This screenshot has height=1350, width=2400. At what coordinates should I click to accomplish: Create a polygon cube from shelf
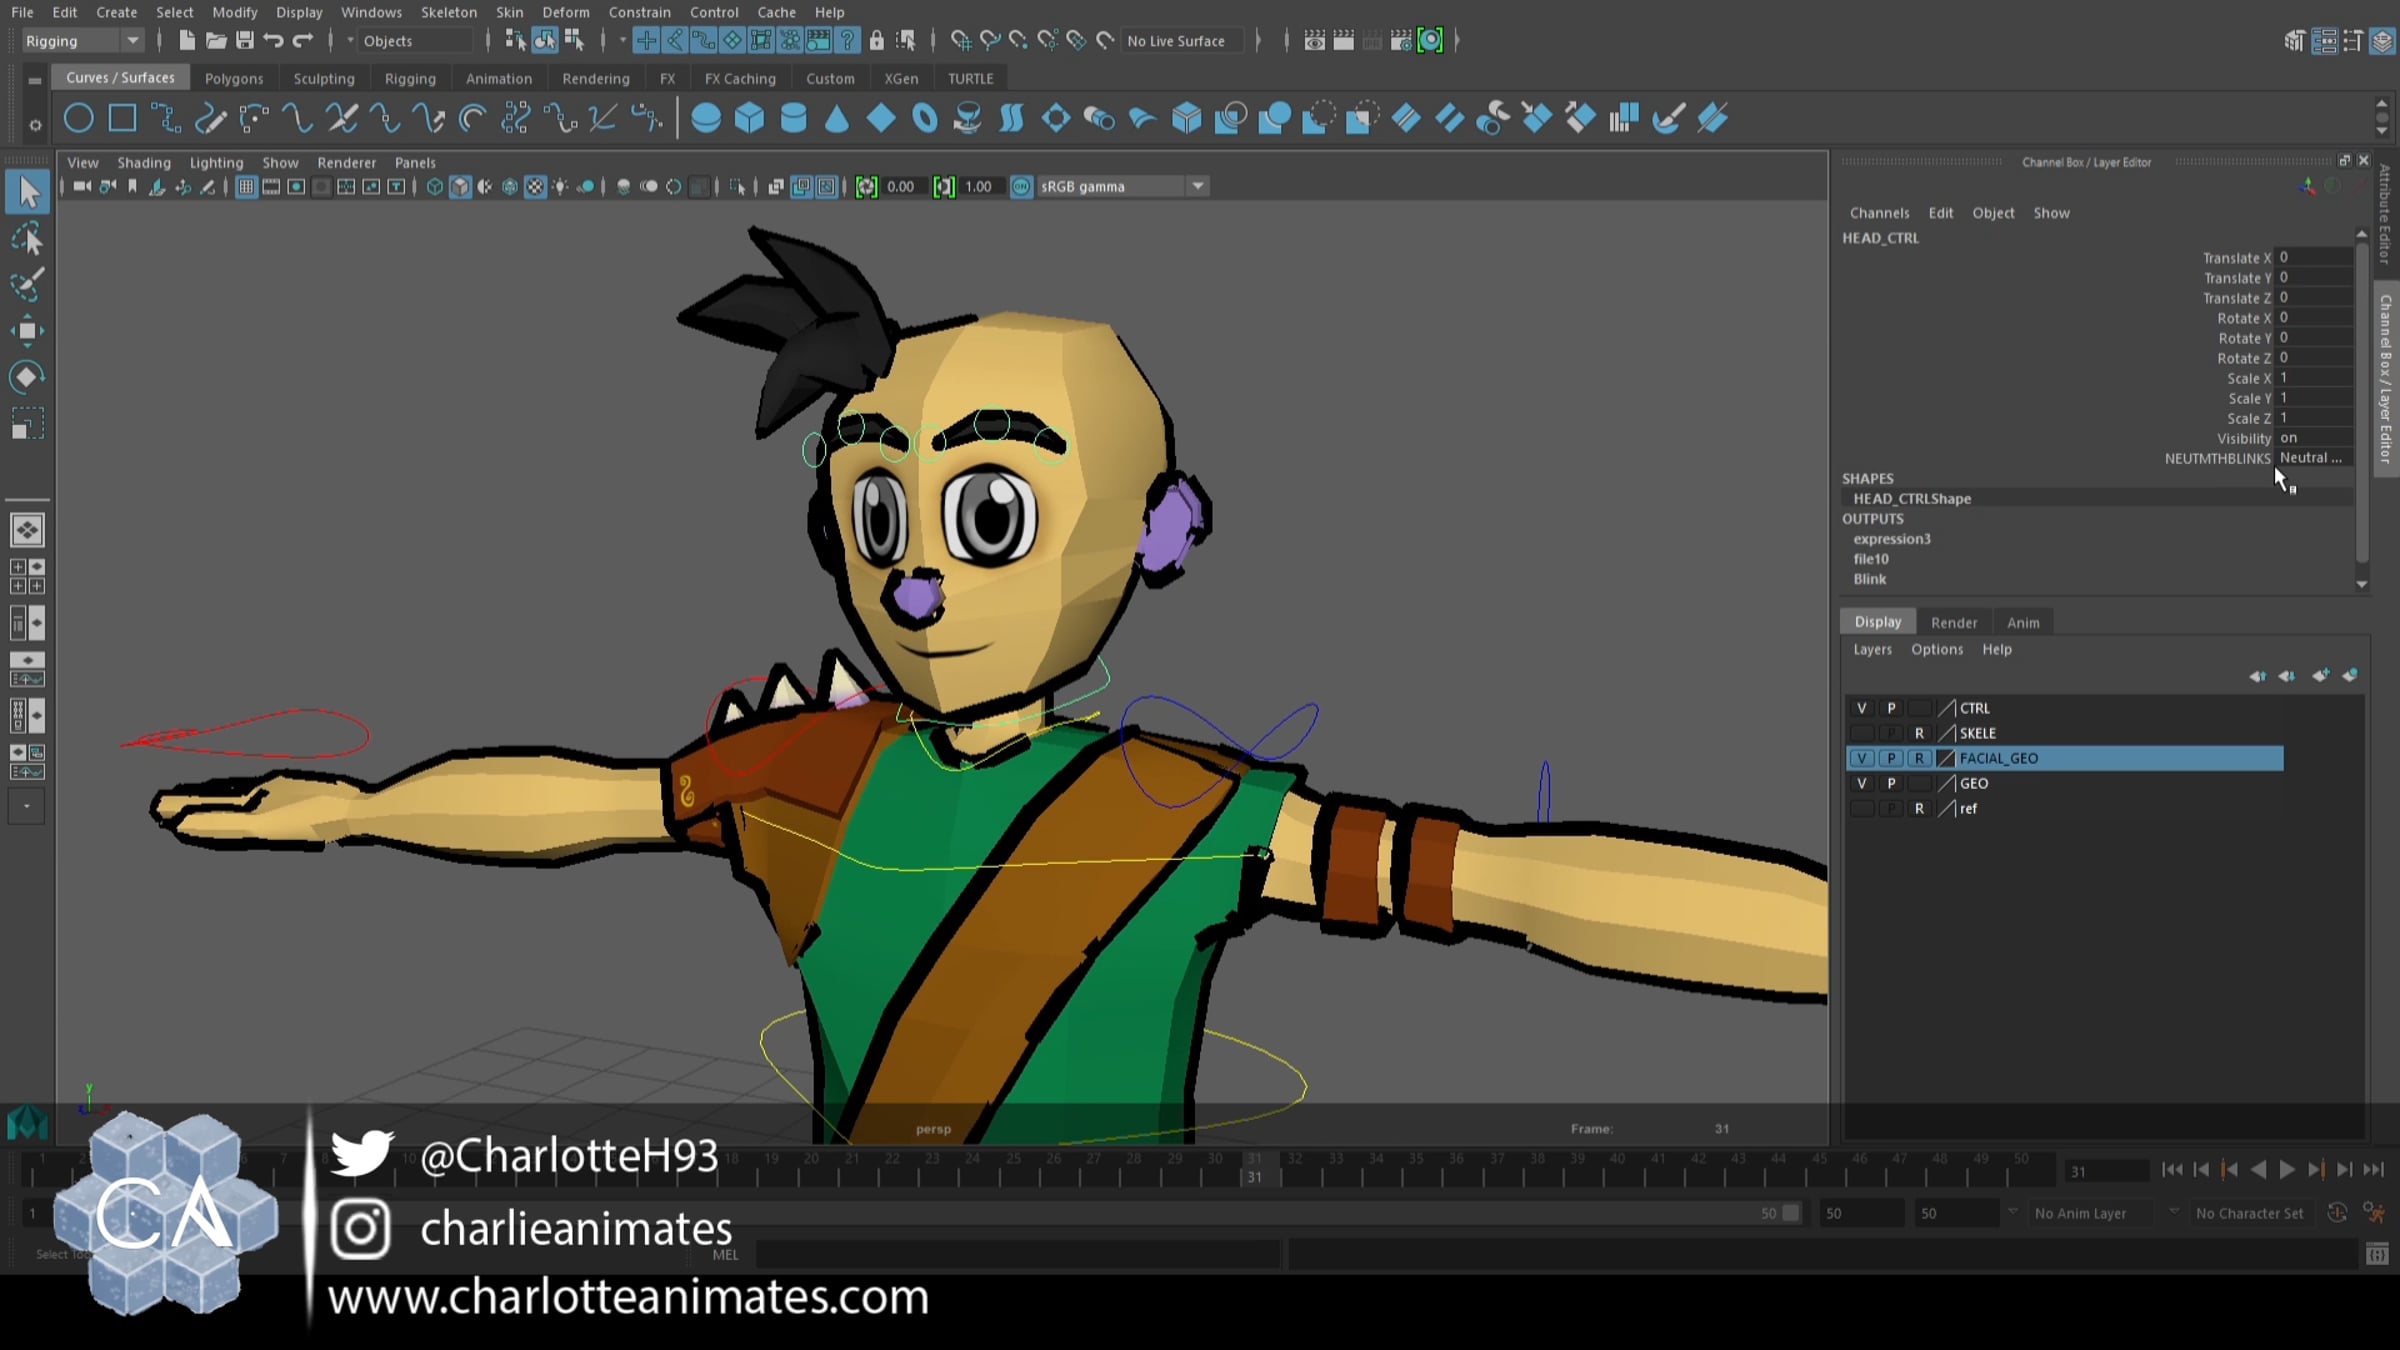tap(749, 118)
